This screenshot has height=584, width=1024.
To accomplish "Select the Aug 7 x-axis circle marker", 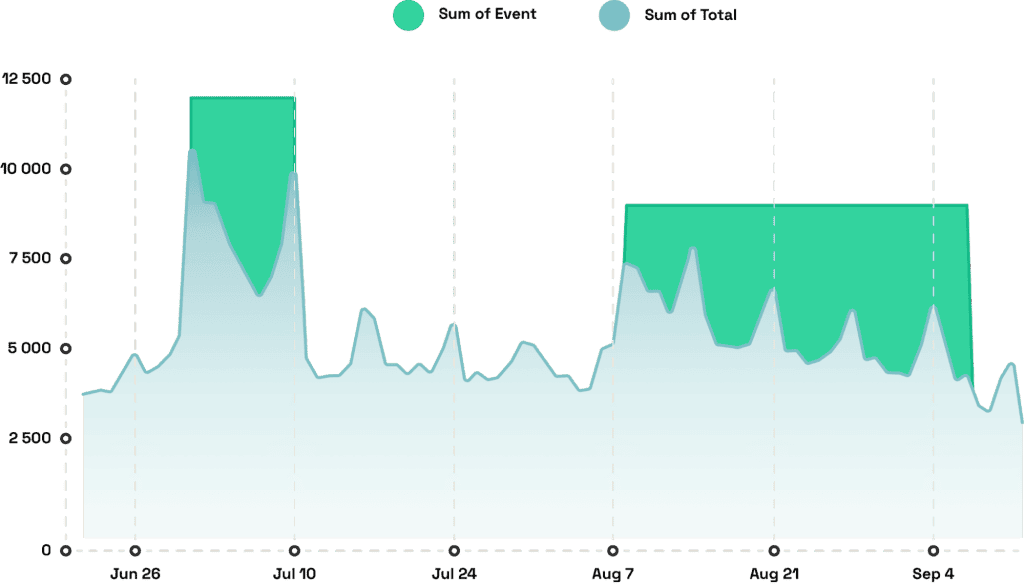I will point(613,549).
